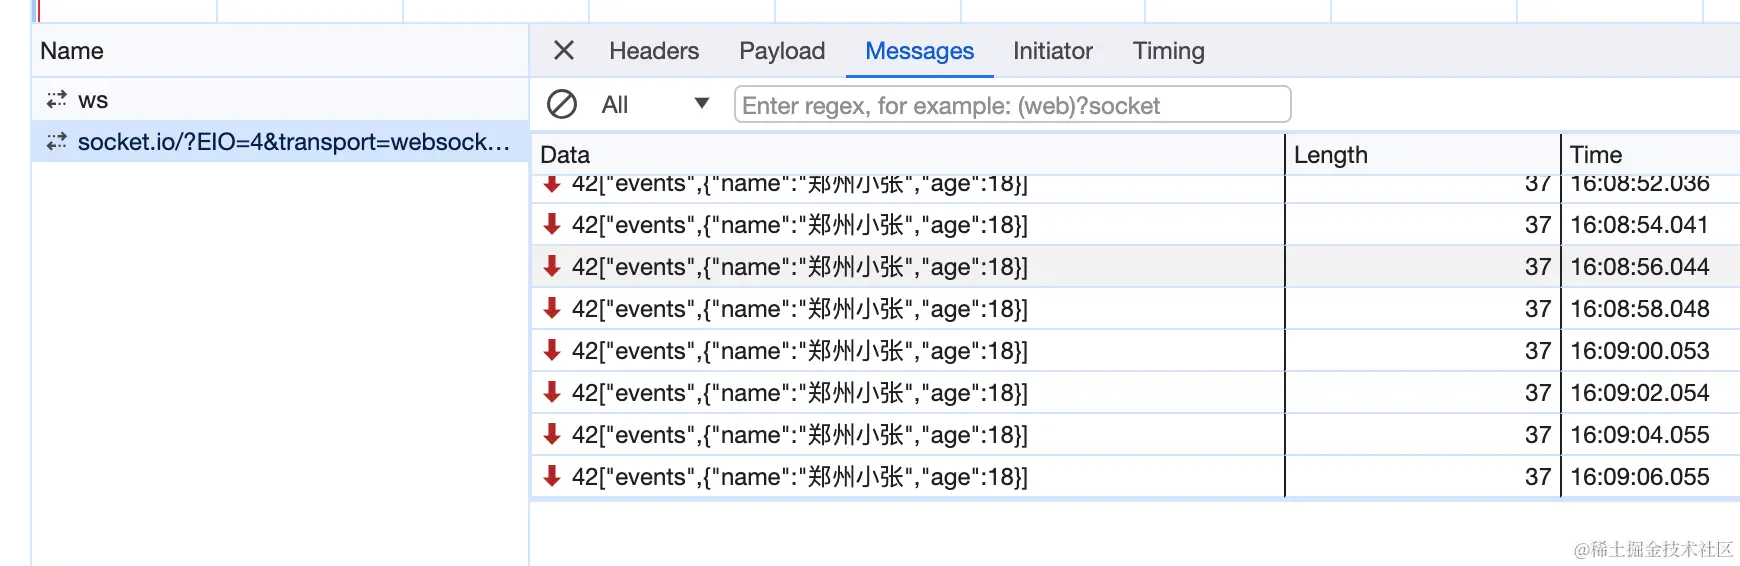
Task: Open the Timing tab
Action: pos(1168,51)
